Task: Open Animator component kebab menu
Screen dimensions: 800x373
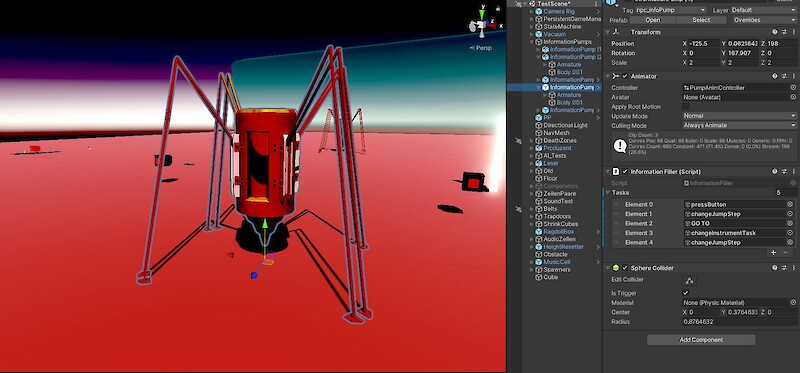Action: (793, 76)
